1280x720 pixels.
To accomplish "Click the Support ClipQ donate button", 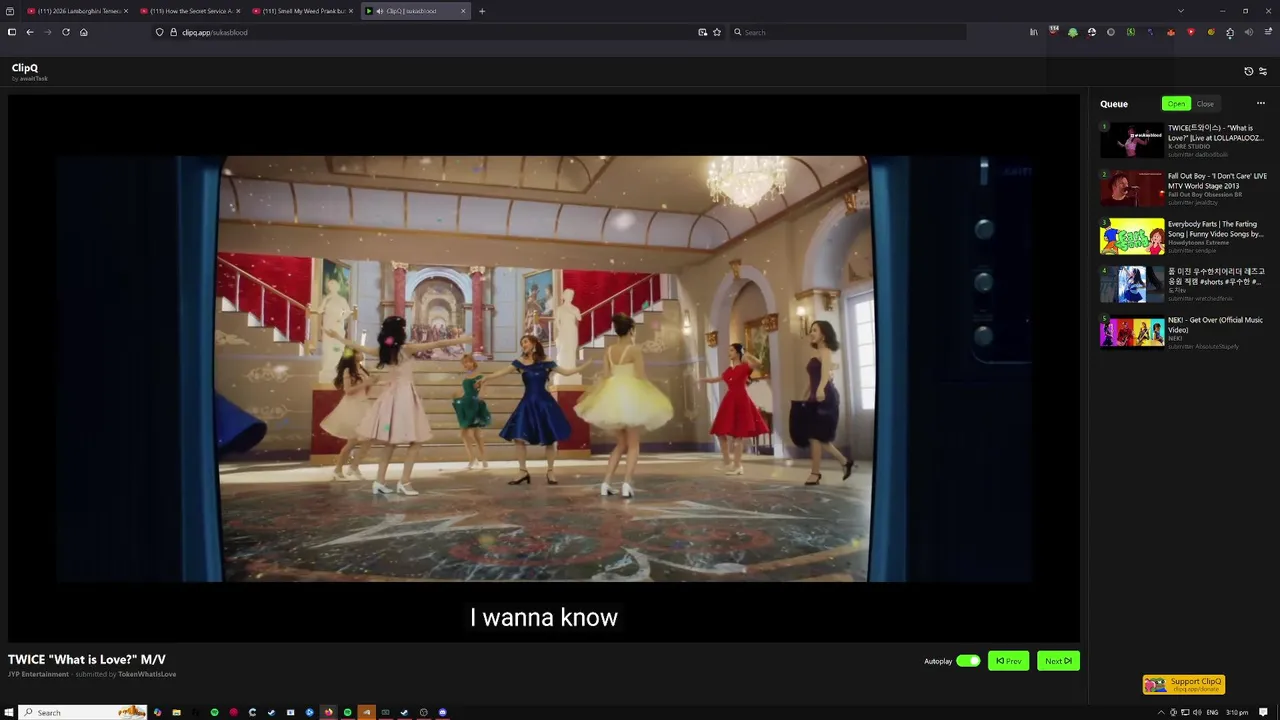I will pos(1184,685).
